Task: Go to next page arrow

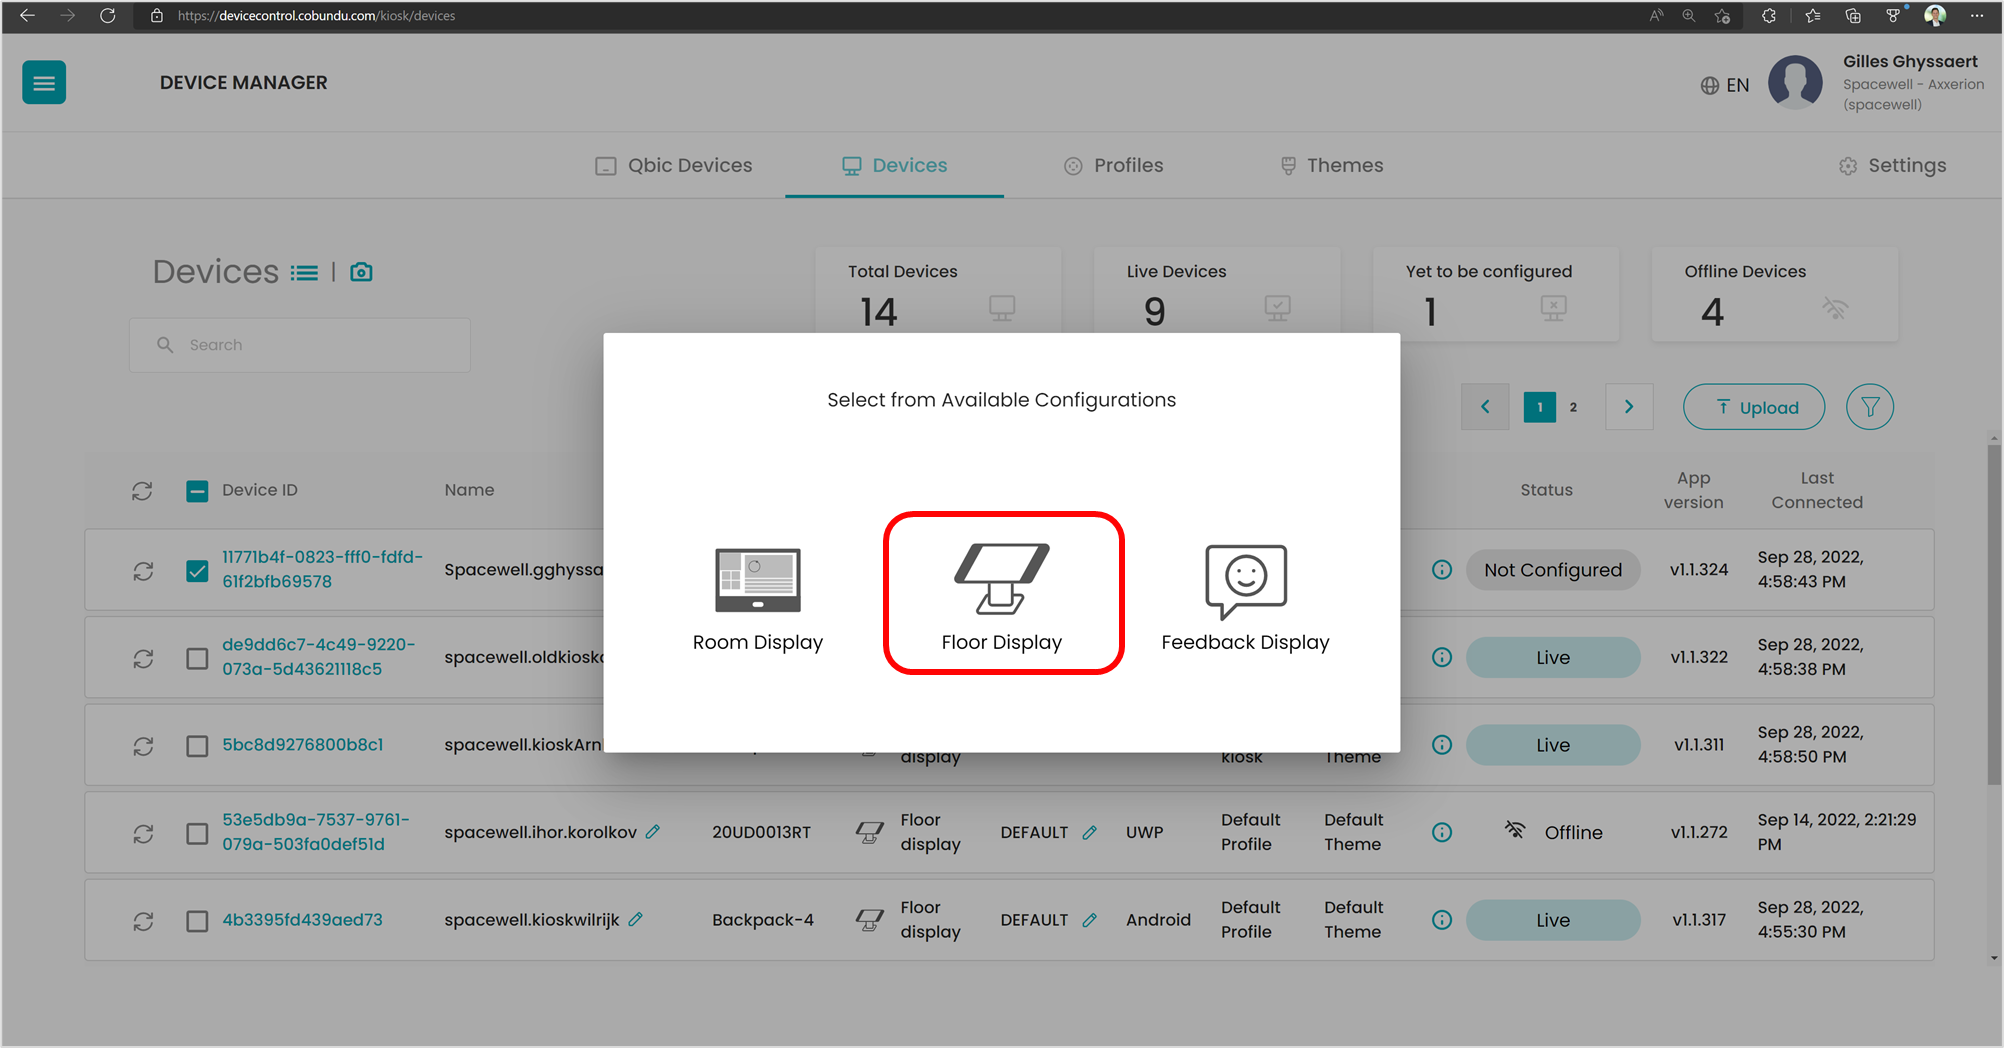Action: pos(1629,407)
